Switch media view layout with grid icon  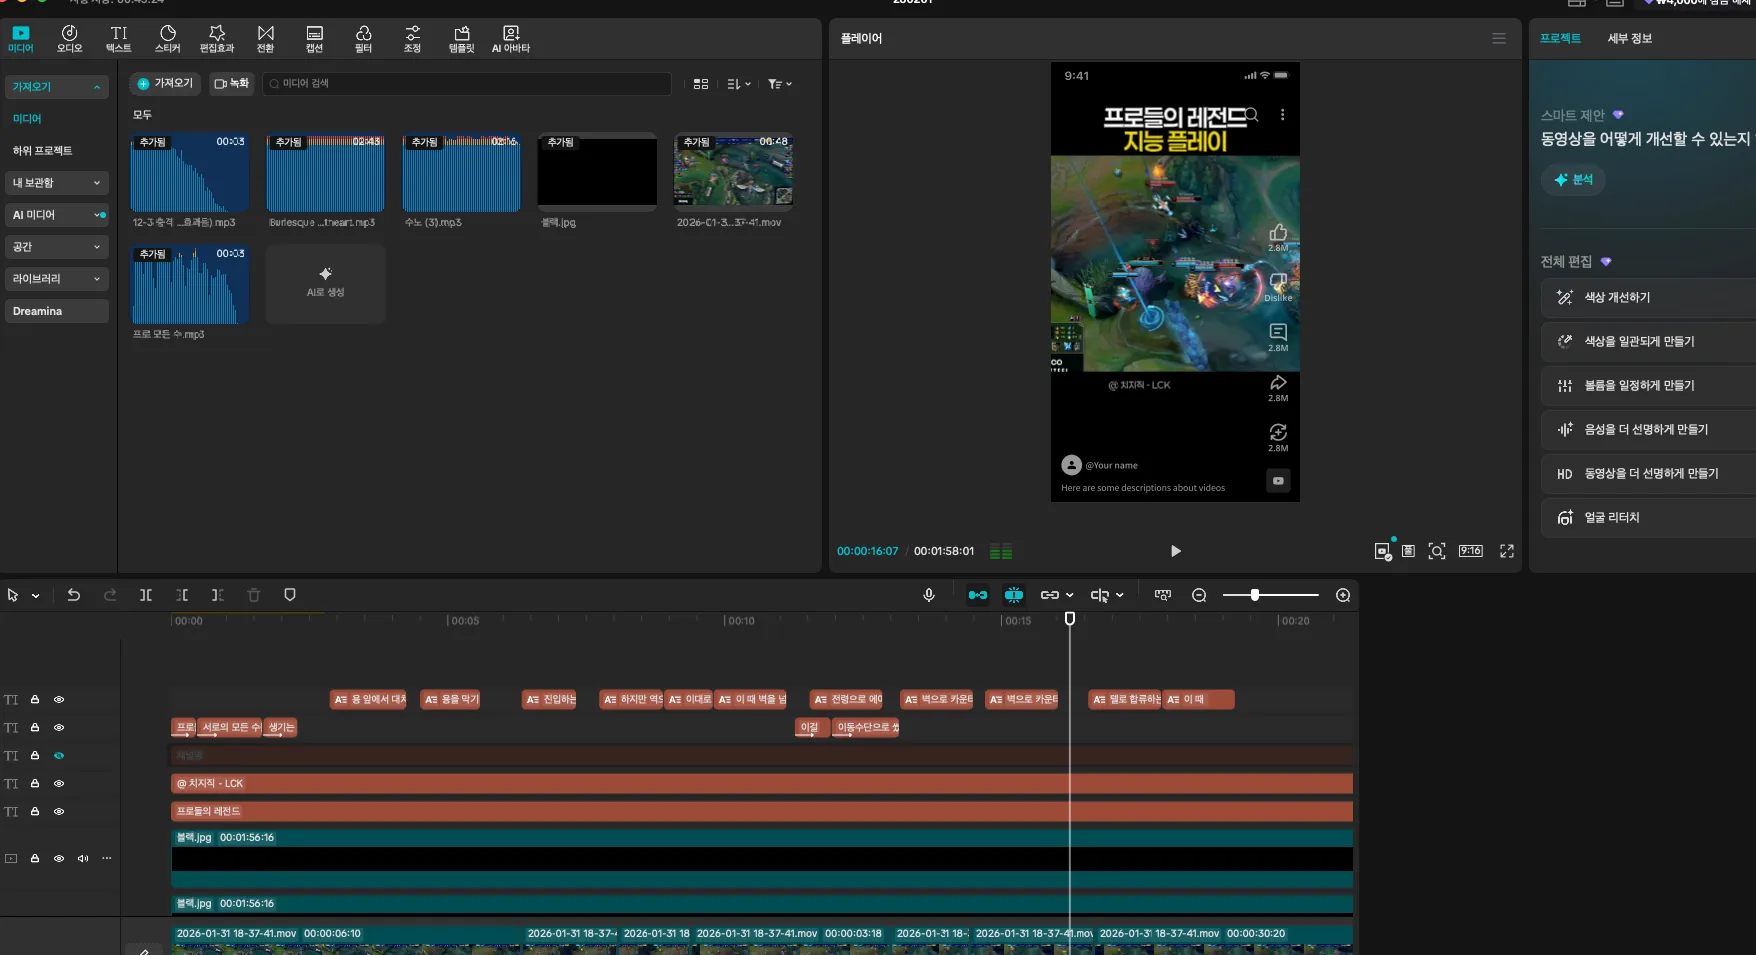(701, 84)
